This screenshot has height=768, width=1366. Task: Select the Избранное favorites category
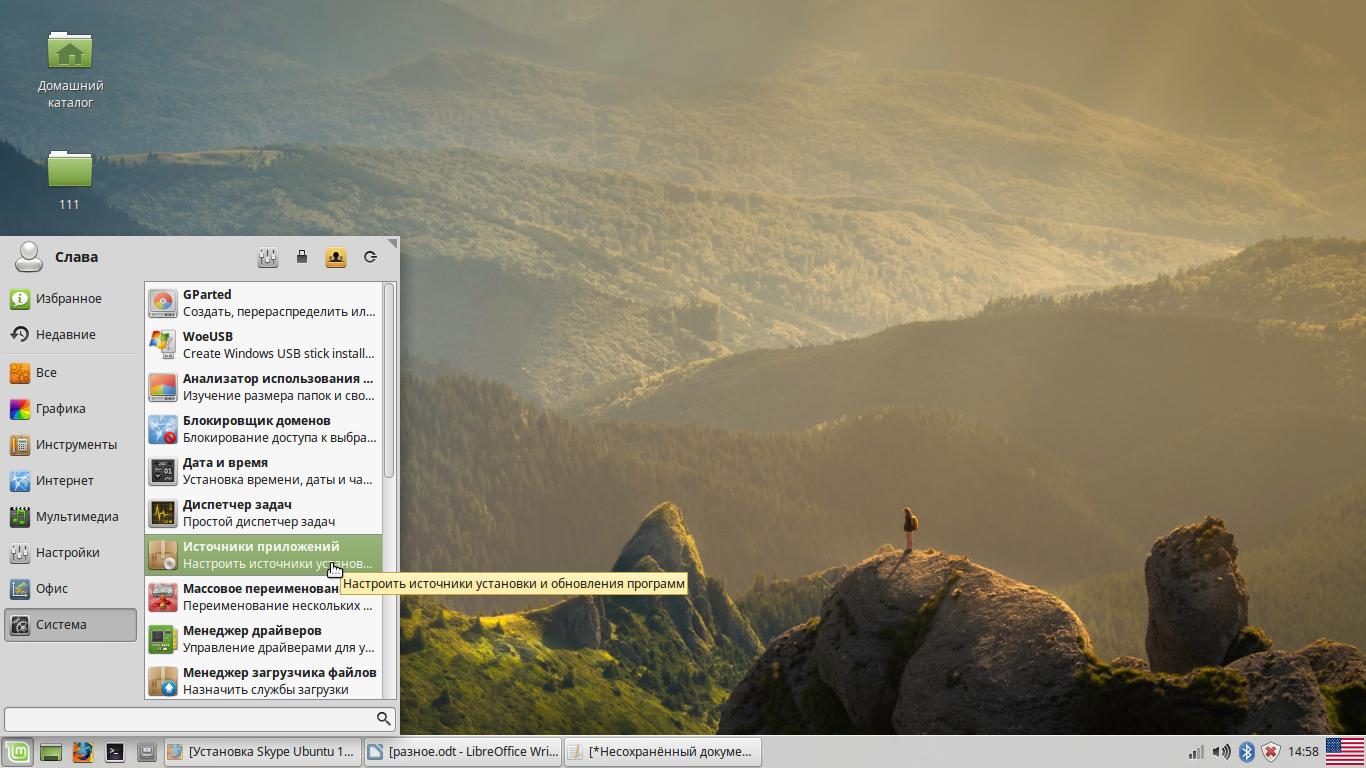(70, 299)
